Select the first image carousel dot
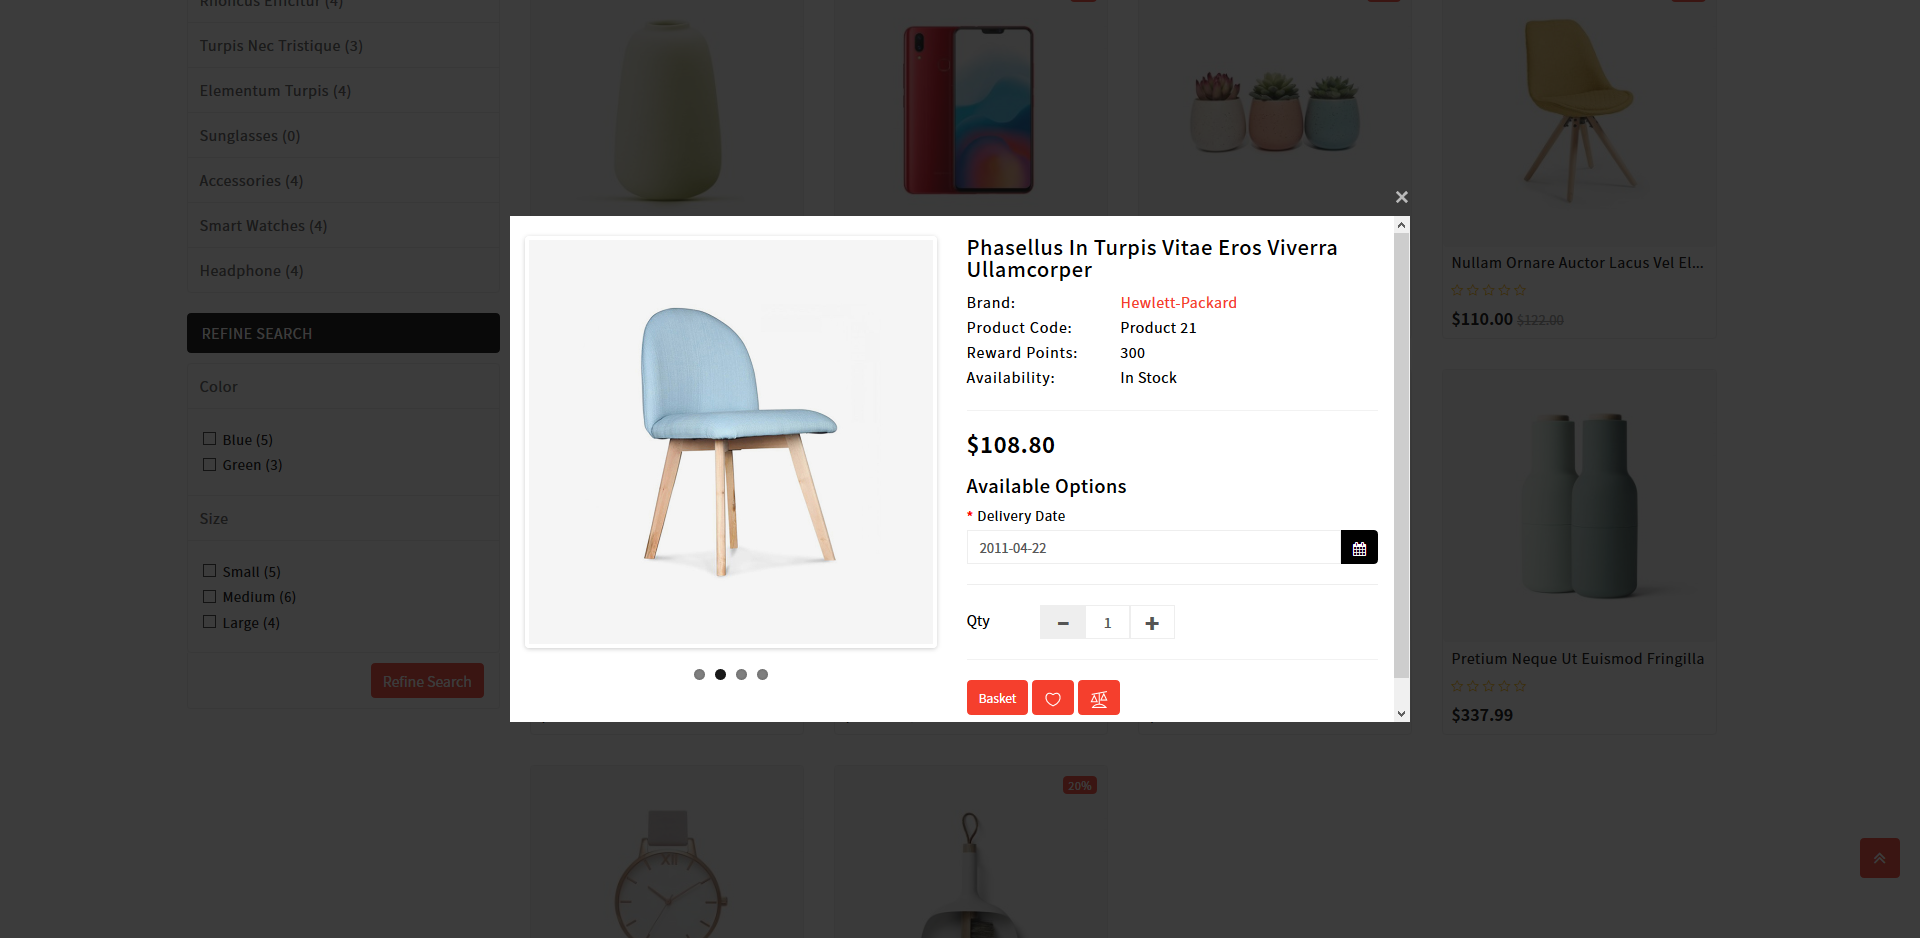 (699, 674)
